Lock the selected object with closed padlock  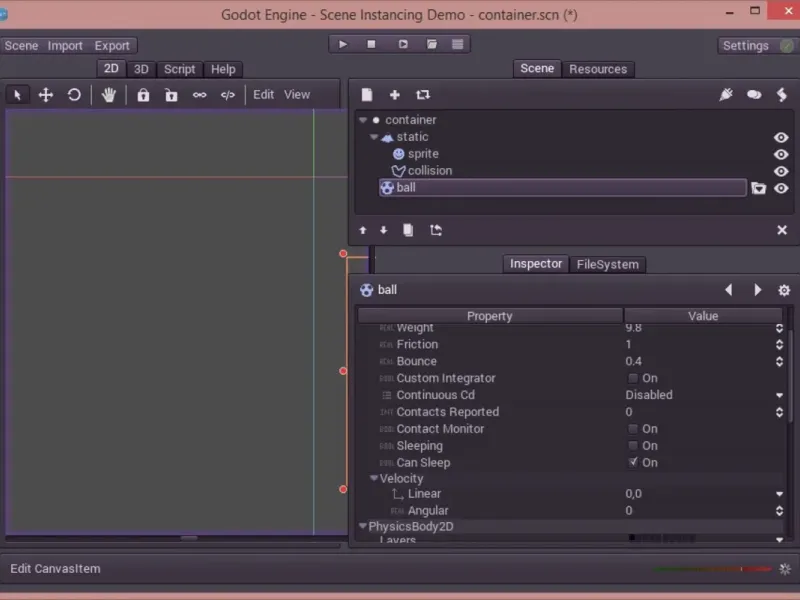pyautogui.click(x=143, y=95)
